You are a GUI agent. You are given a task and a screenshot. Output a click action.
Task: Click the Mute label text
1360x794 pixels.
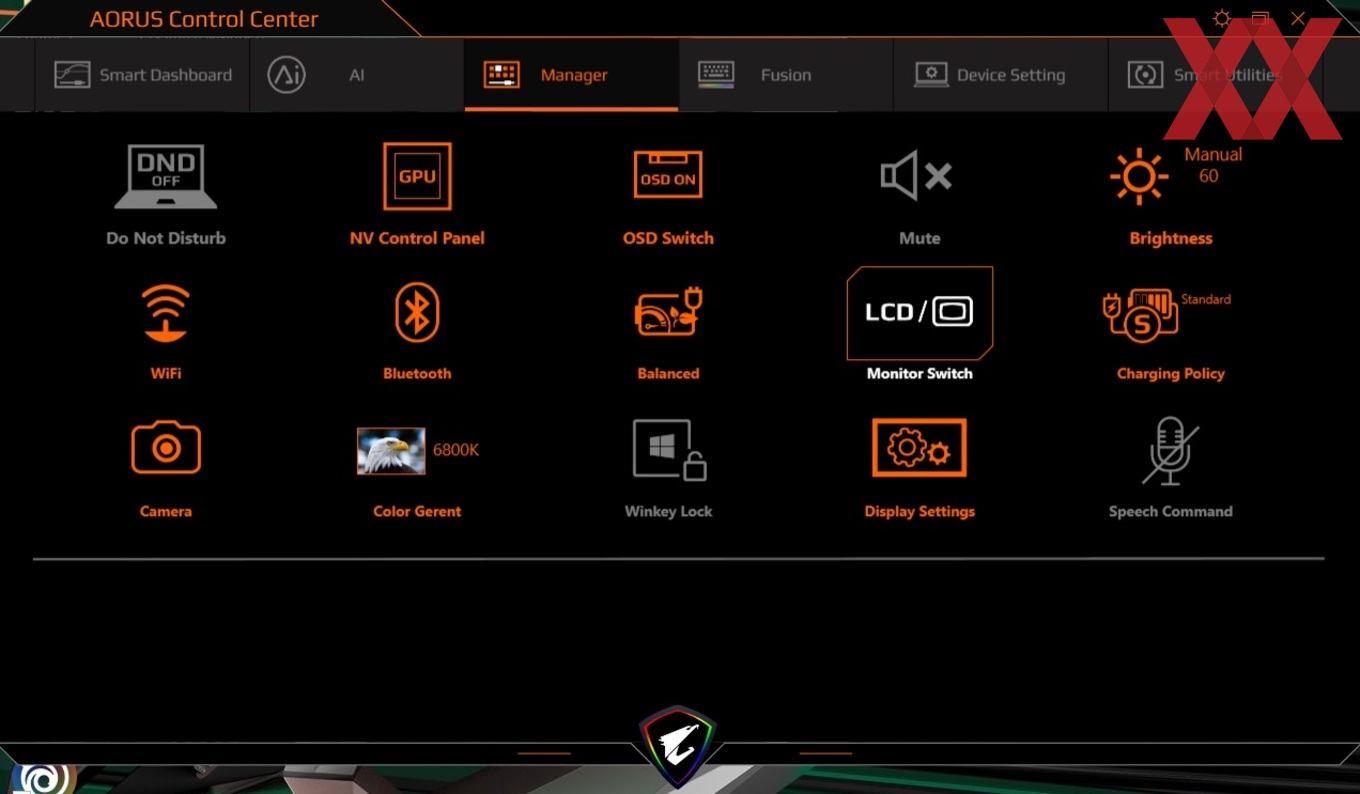click(920, 238)
